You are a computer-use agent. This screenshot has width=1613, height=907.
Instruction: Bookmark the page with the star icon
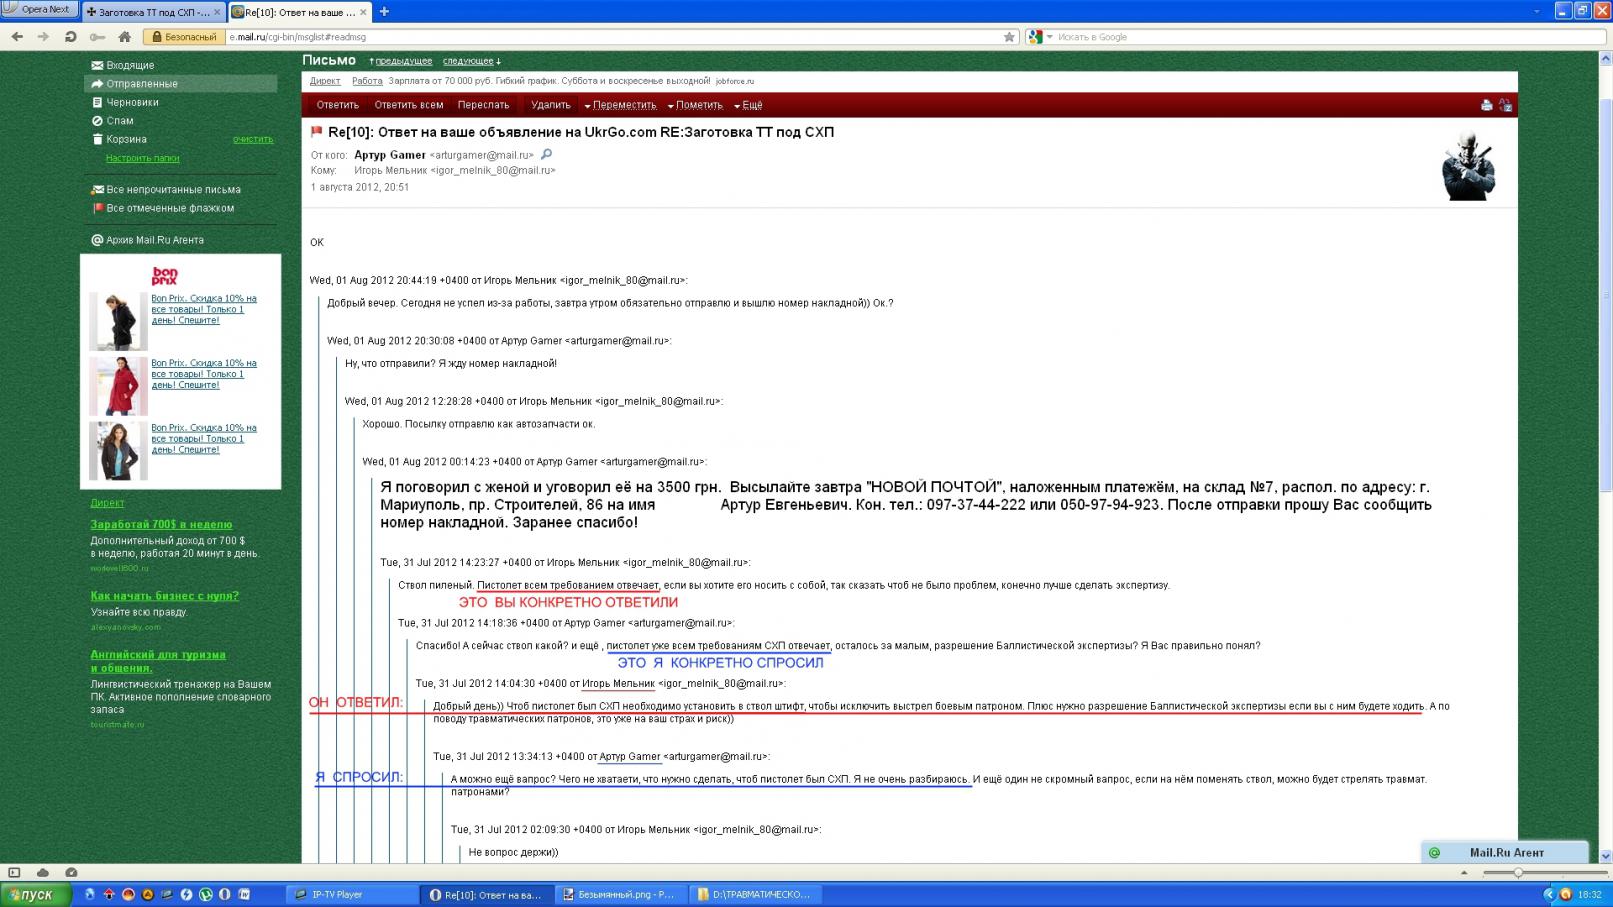(x=1009, y=37)
